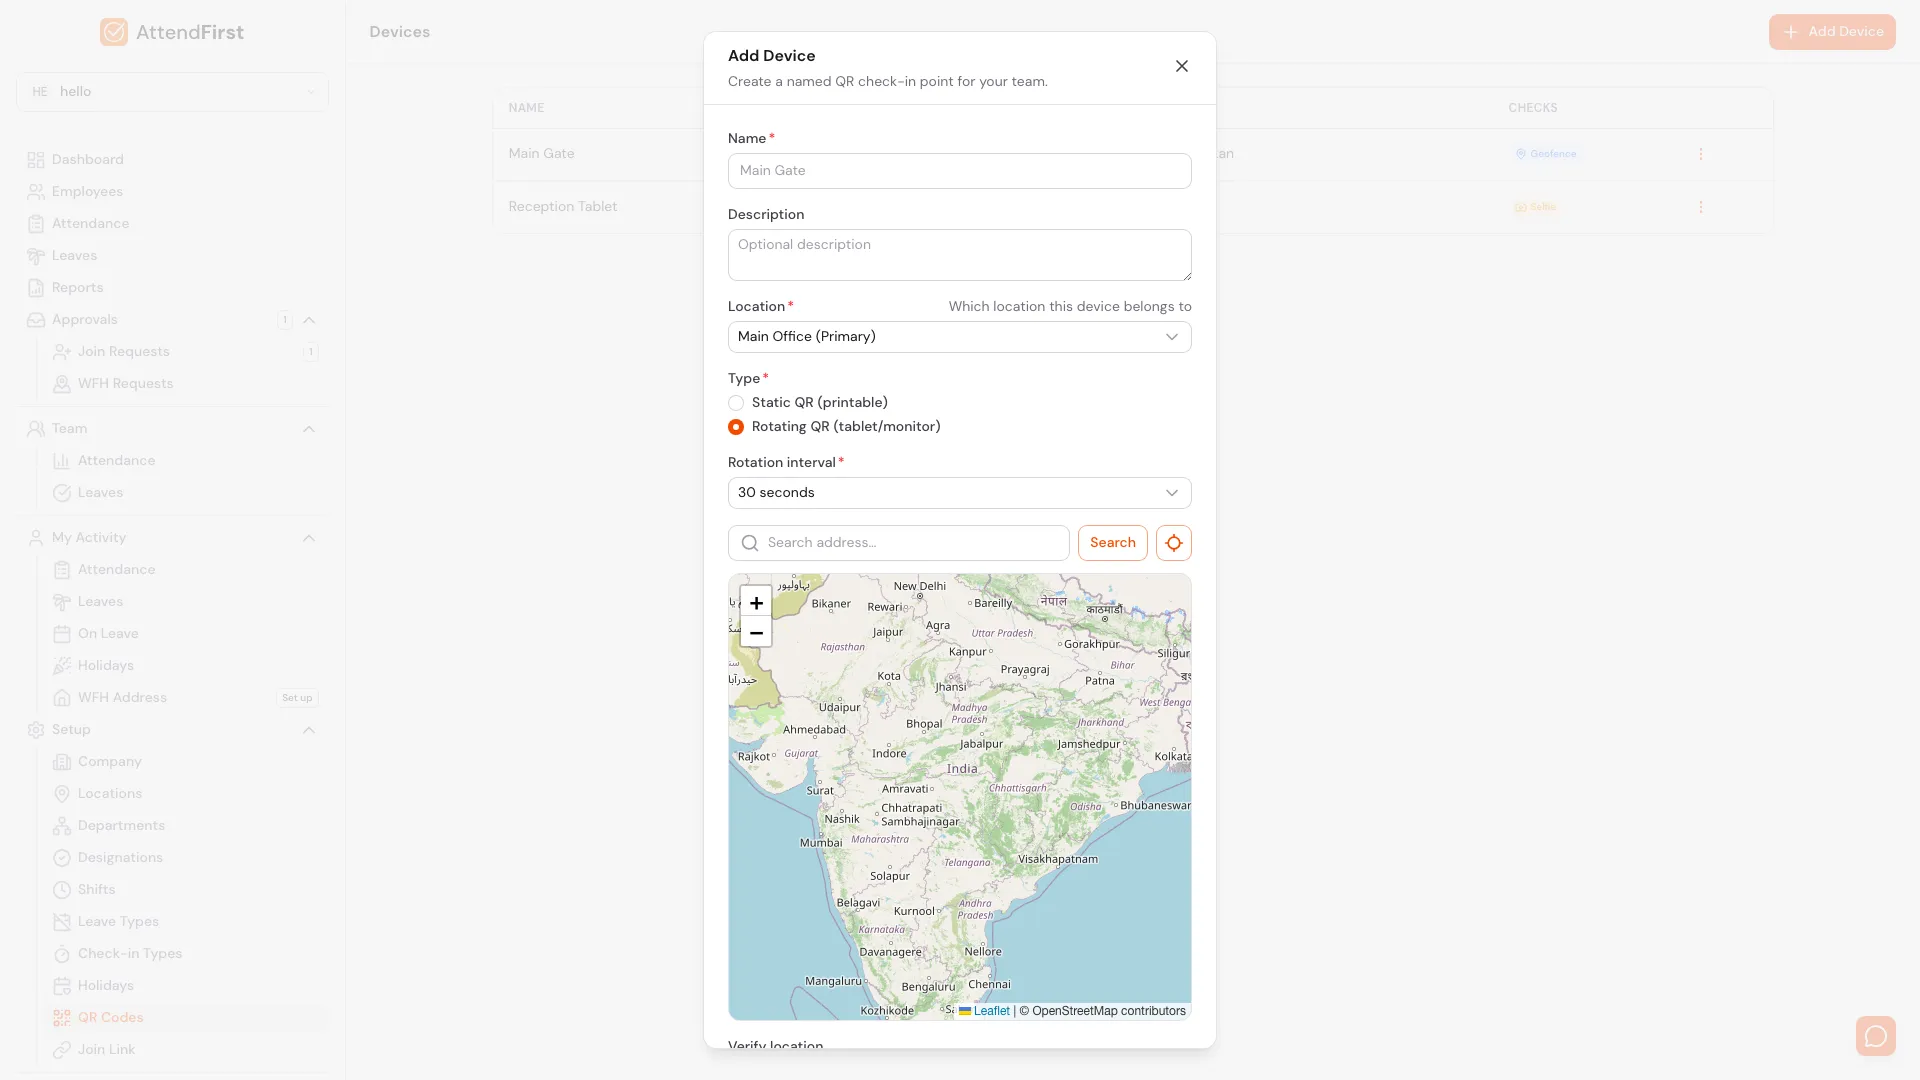The height and width of the screenshot is (1080, 1920).
Task: Open the Location dropdown
Action: (959, 337)
